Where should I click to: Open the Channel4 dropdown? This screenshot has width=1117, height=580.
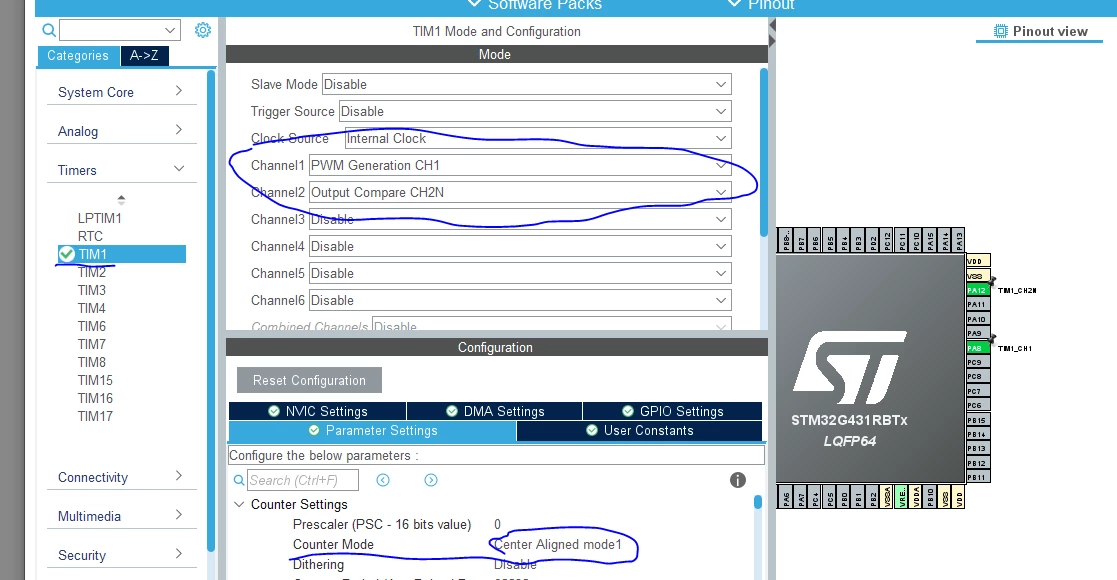[520, 247]
